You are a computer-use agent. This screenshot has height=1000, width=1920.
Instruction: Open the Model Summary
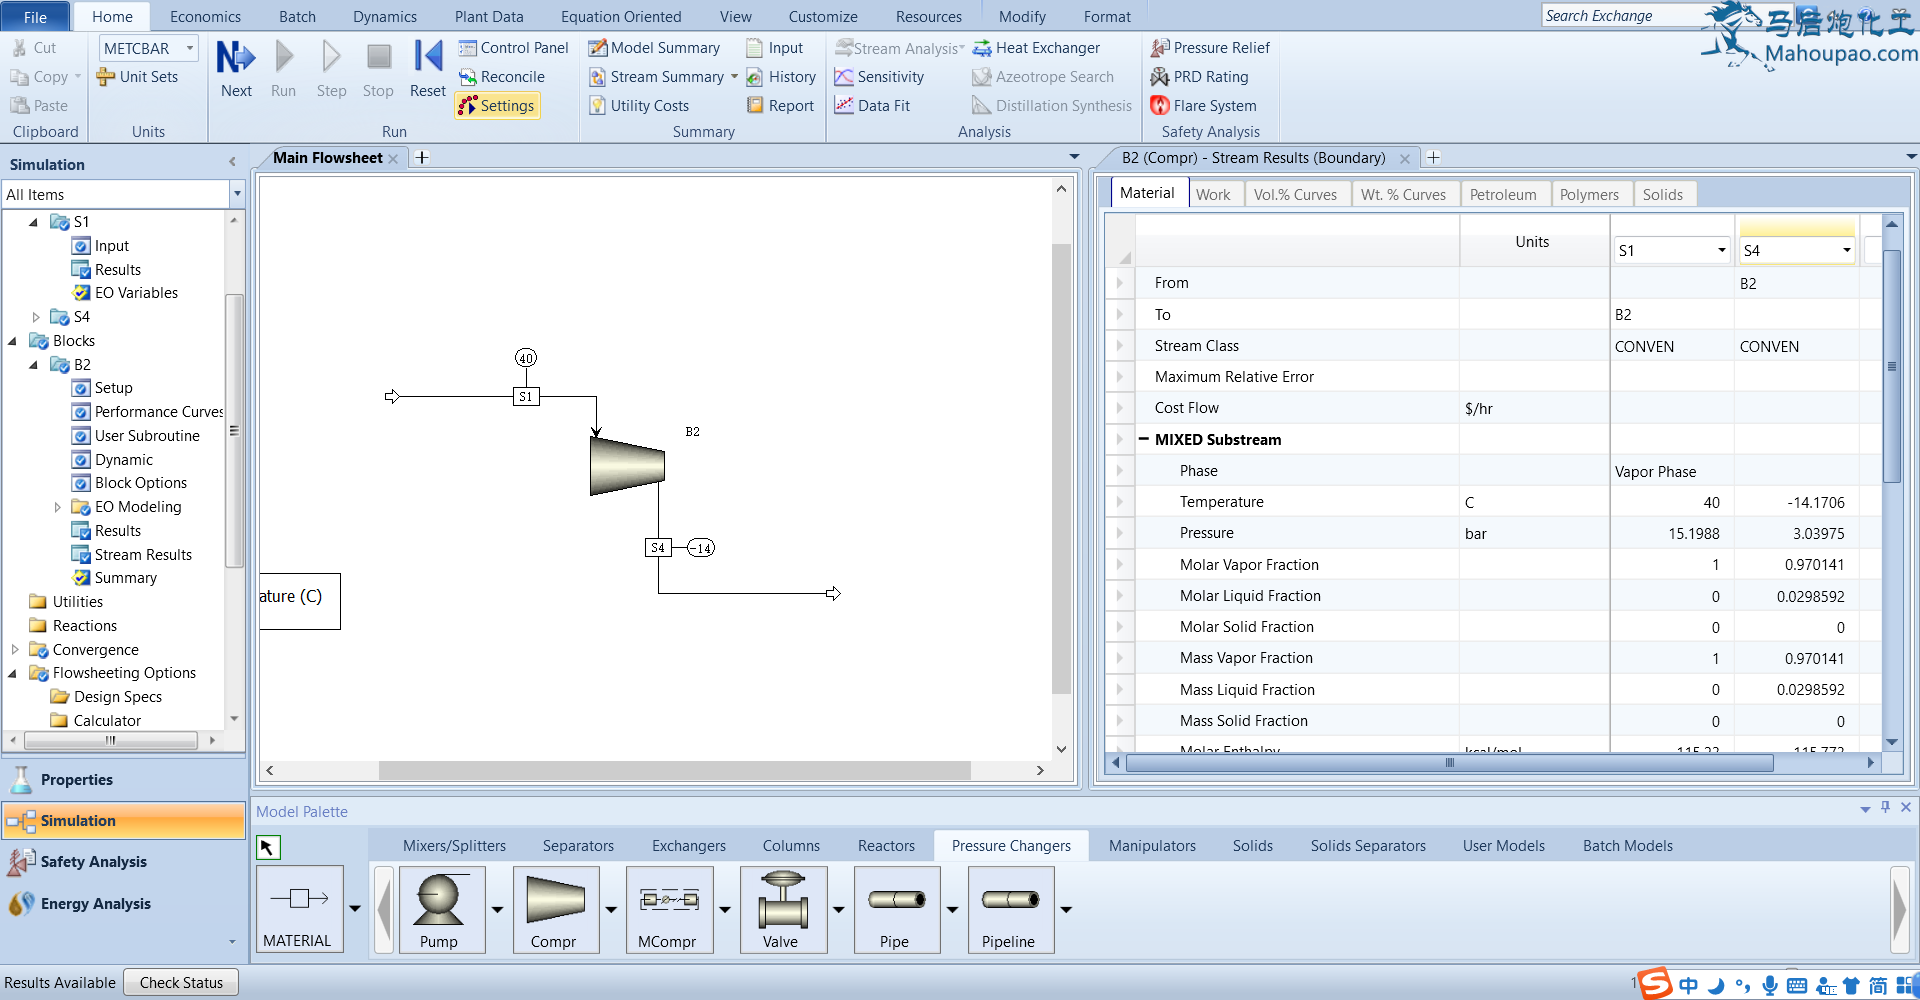coord(654,48)
